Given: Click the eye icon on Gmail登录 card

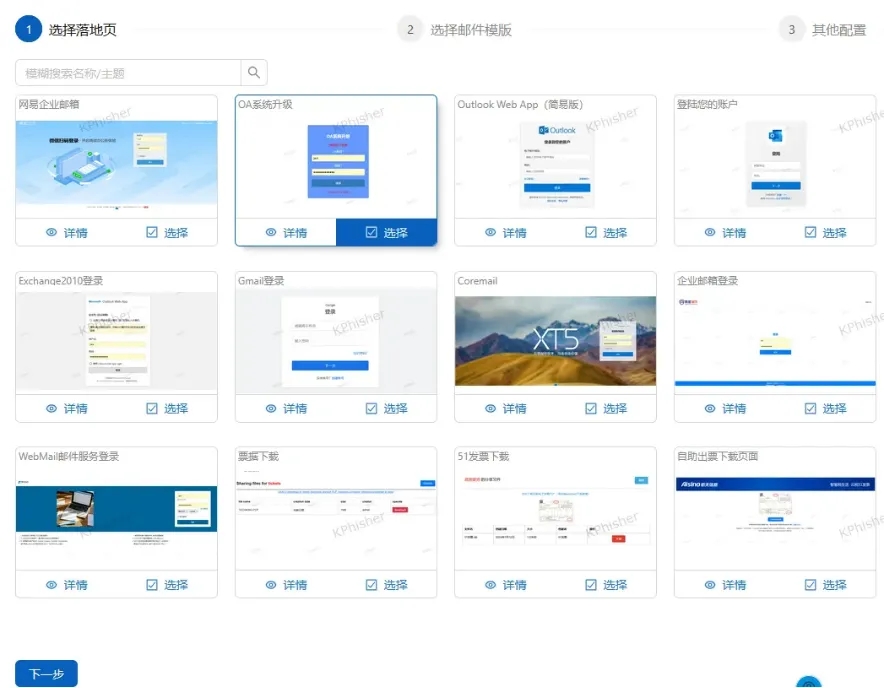Looking at the screenshot, I should pyautogui.click(x=271, y=409).
